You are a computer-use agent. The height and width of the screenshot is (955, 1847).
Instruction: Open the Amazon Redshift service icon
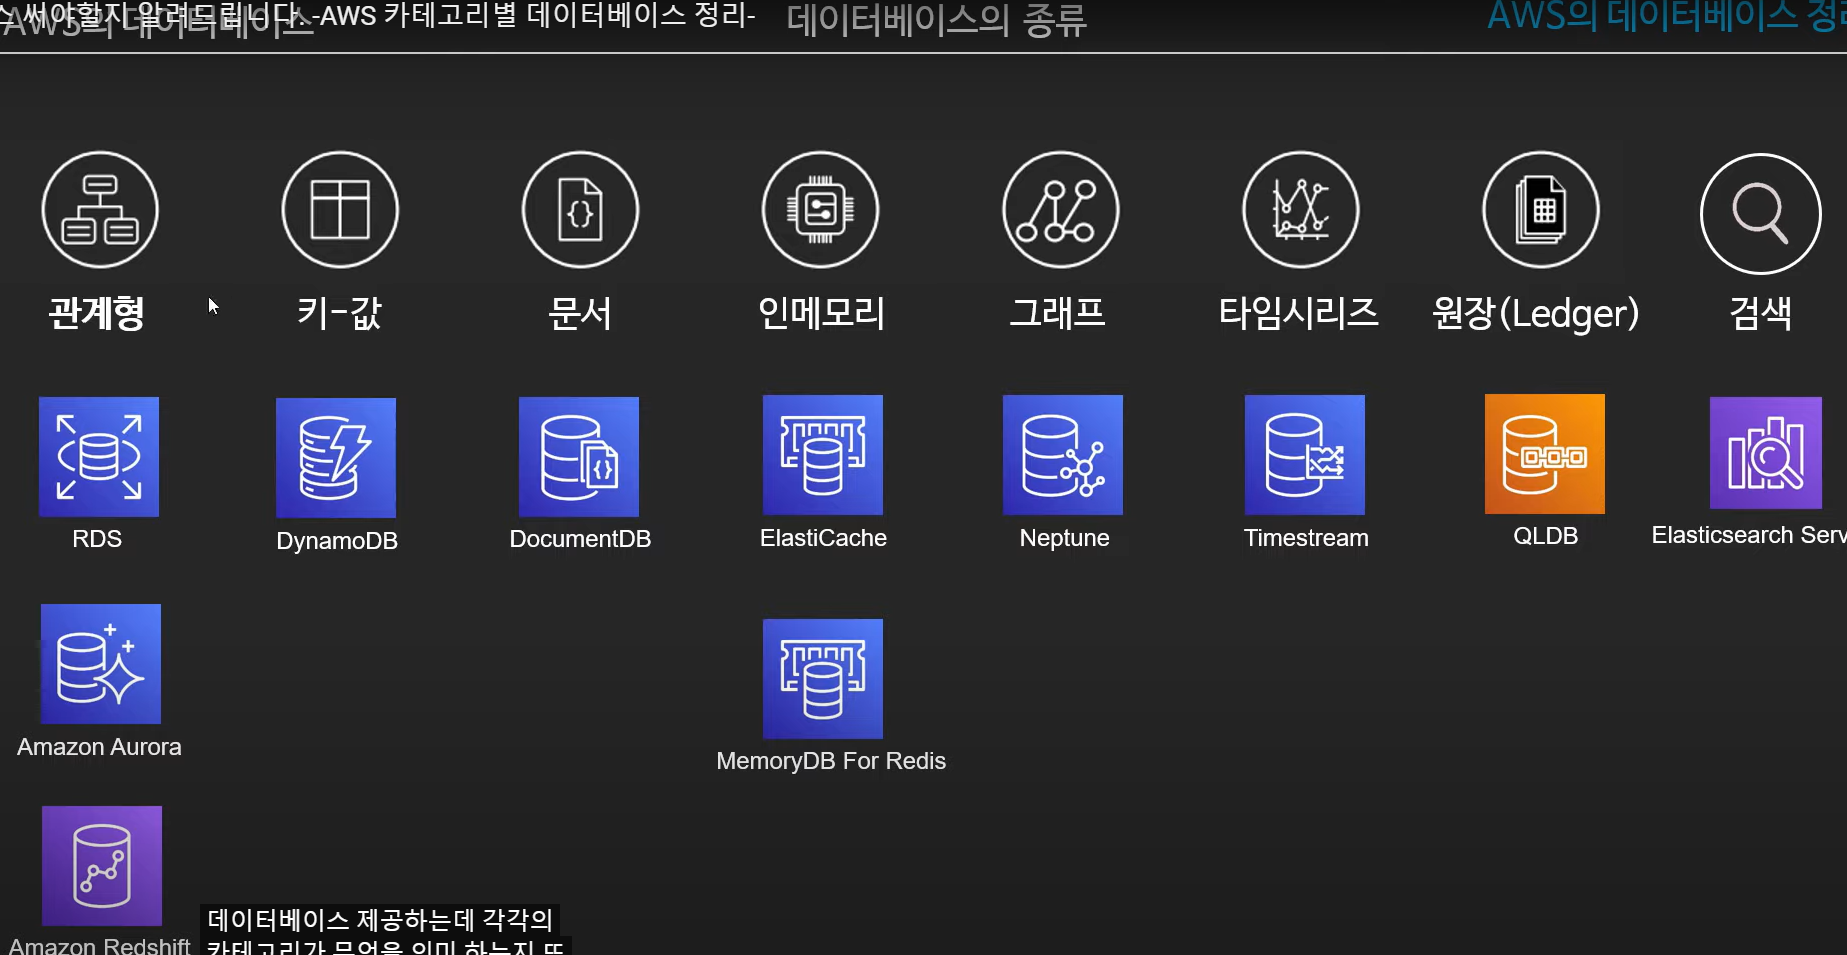pyautogui.click(x=102, y=866)
